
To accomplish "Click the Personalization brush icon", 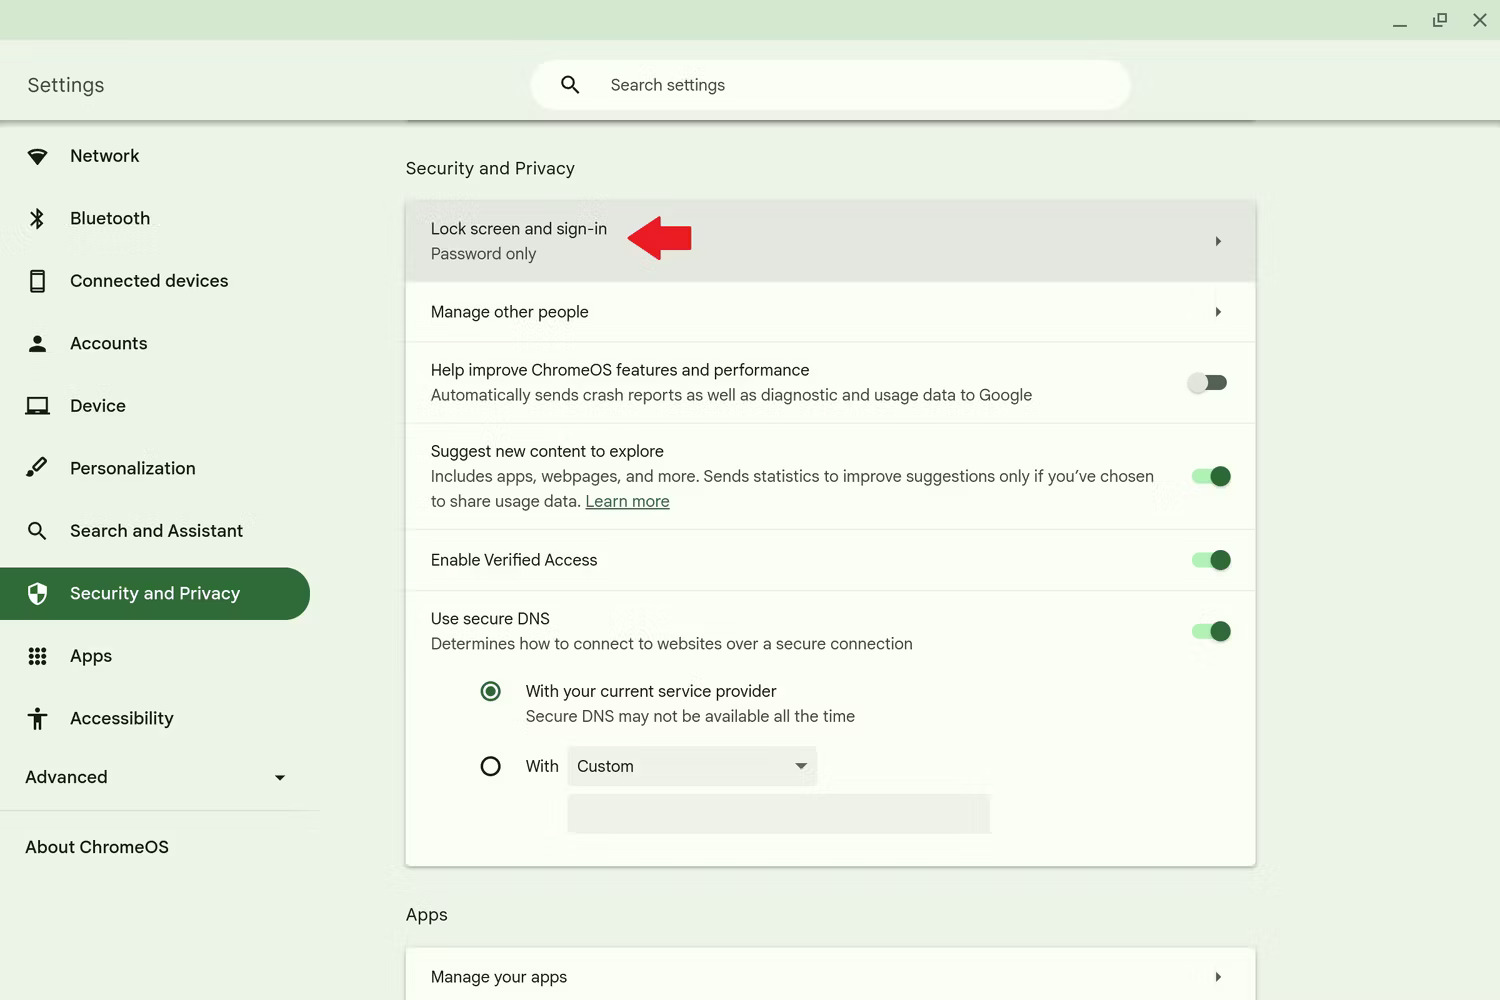I will click(37, 468).
